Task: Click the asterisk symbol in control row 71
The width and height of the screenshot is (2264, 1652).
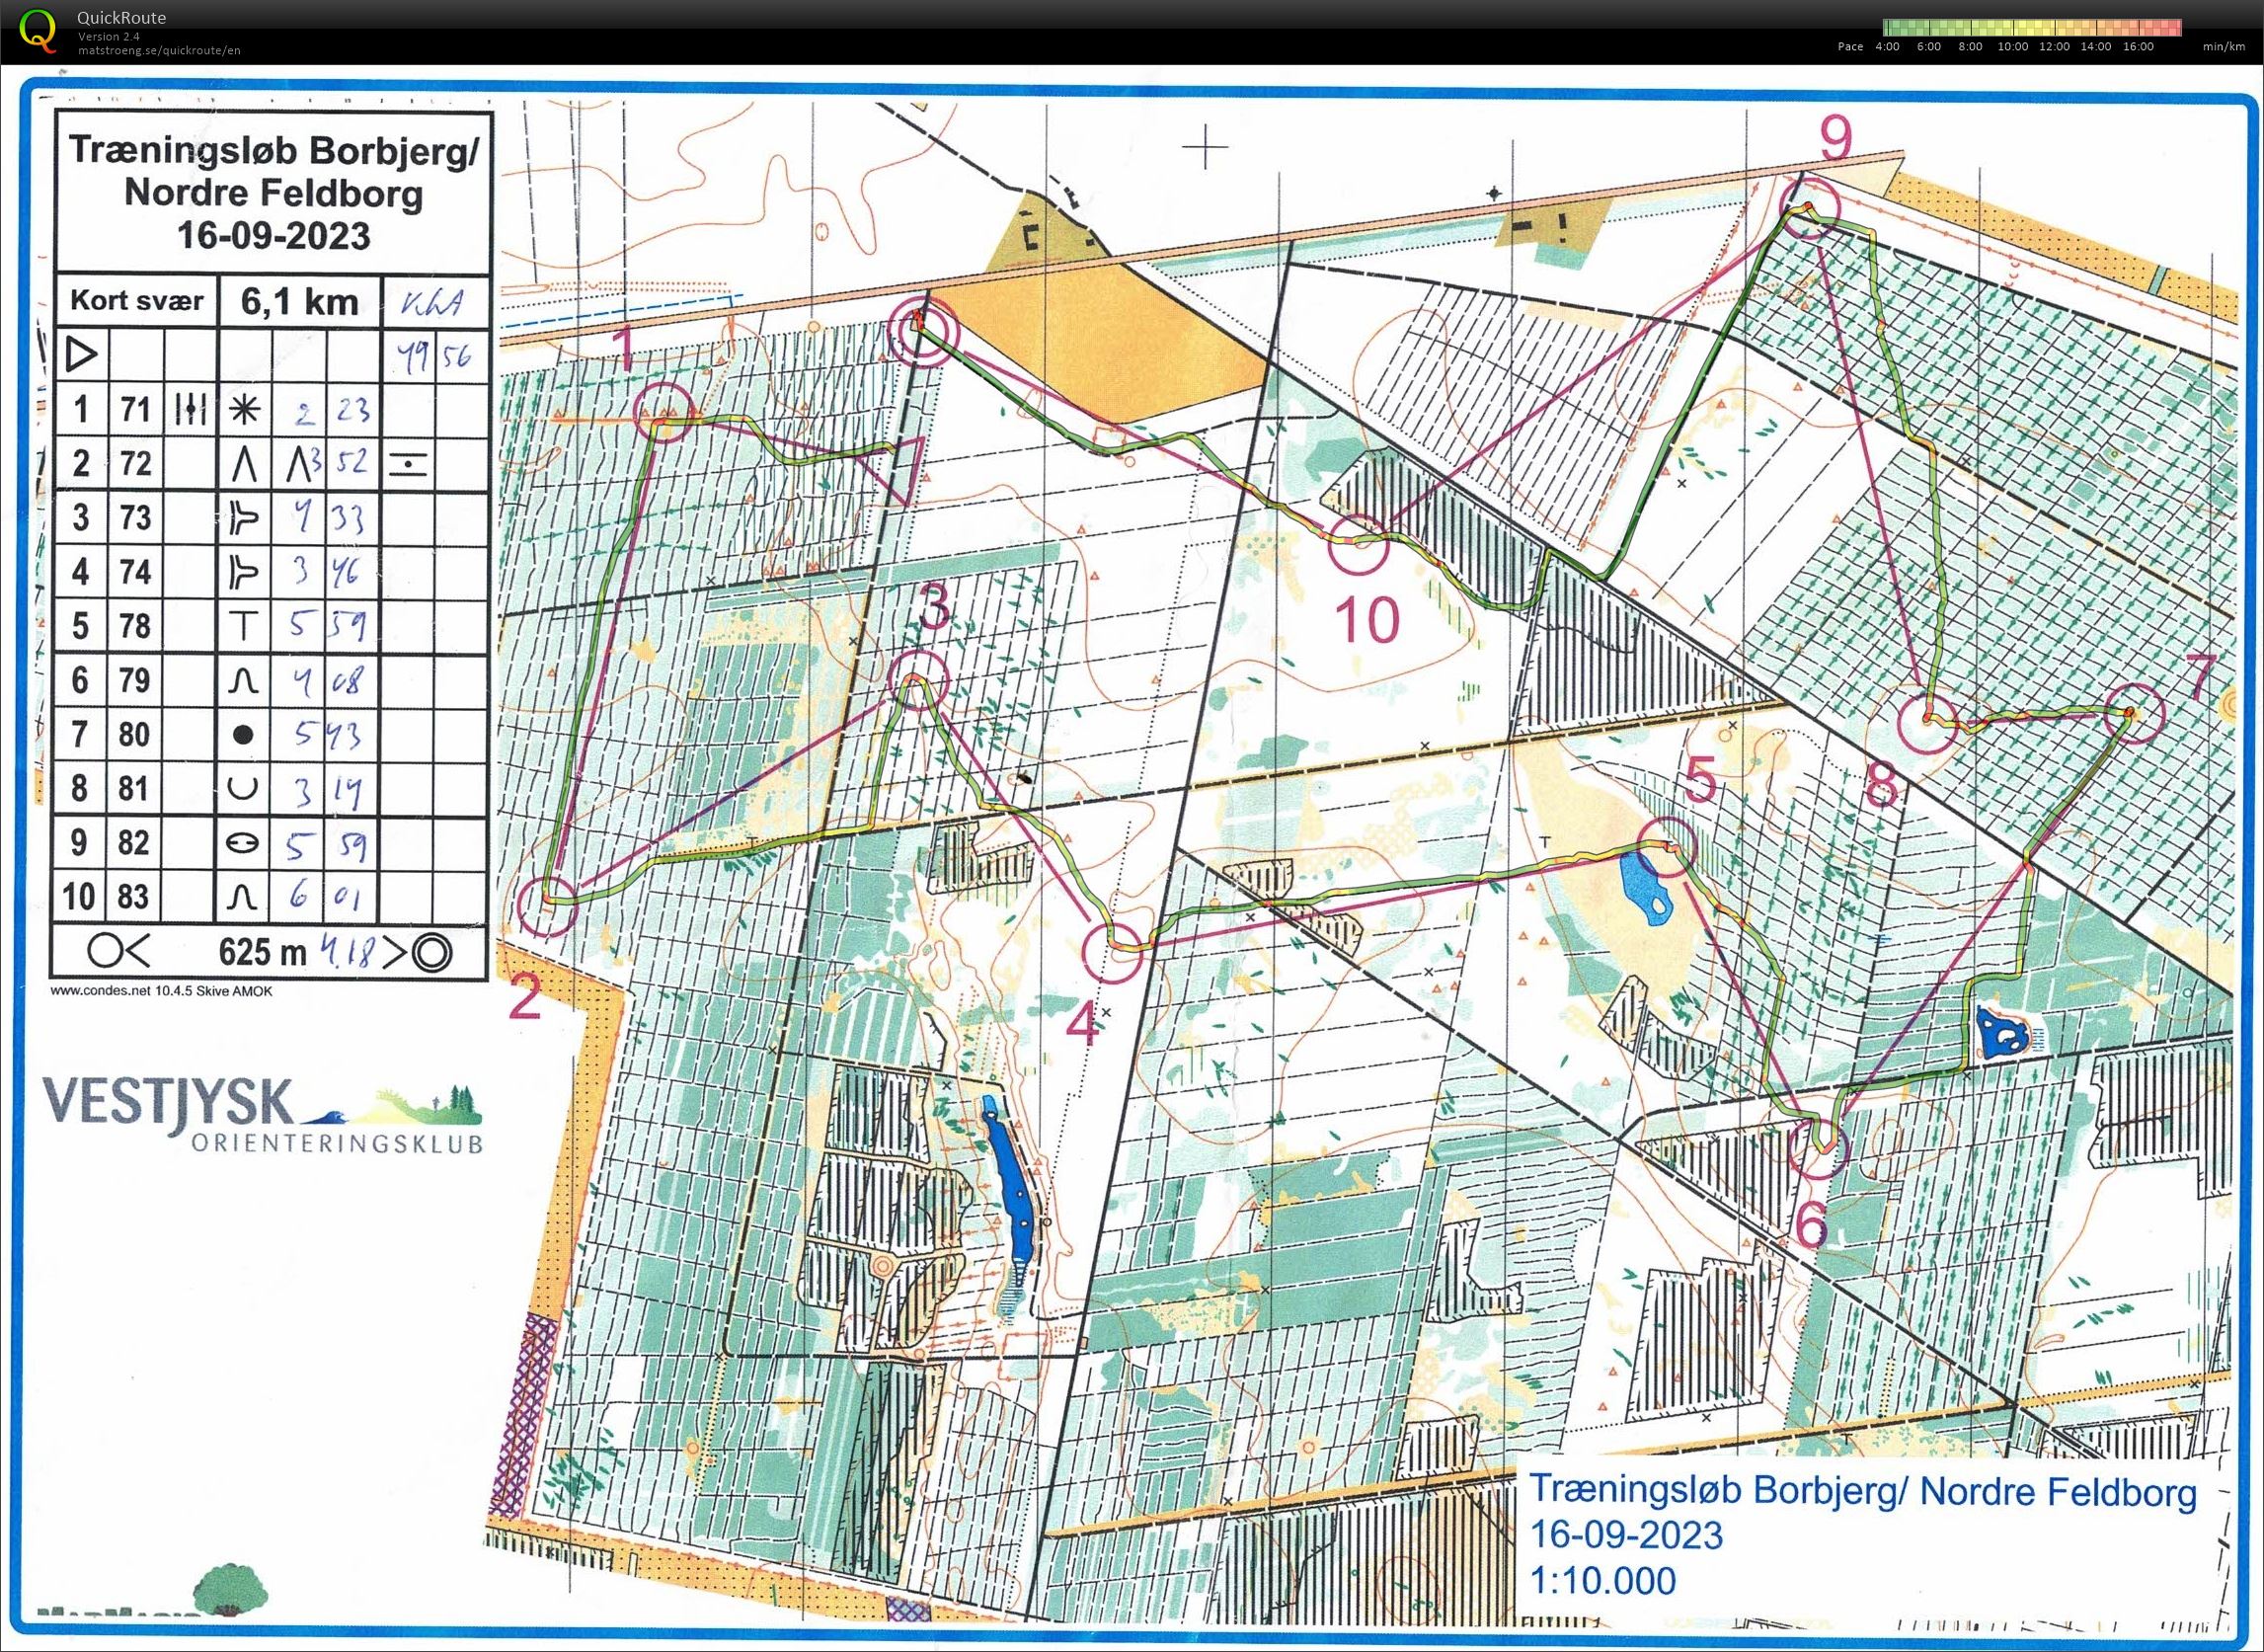Action: (x=244, y=410)
